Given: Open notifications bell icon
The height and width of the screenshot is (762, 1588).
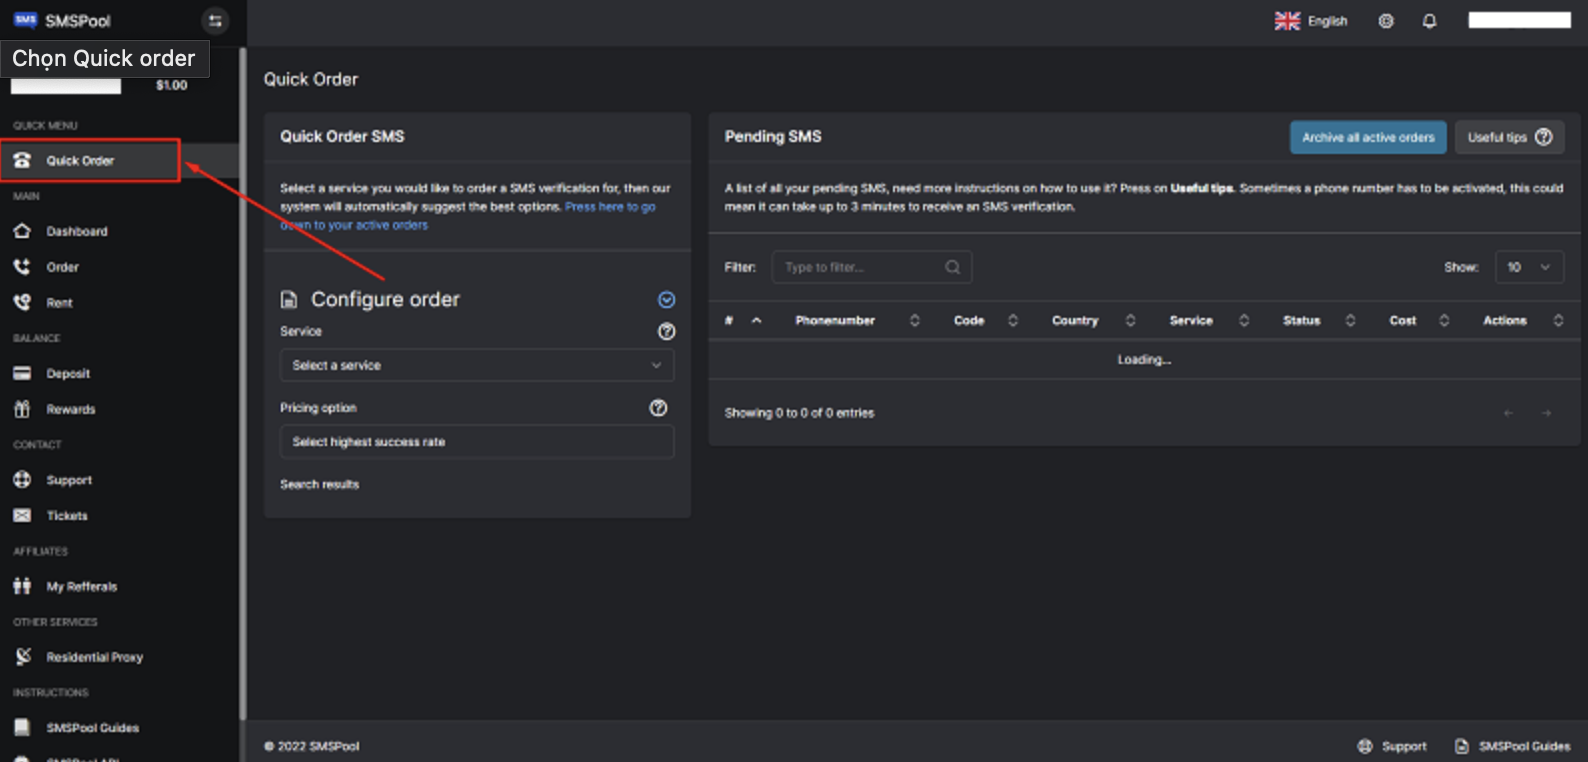Looking at the screenshot, I should [1429, 21].
